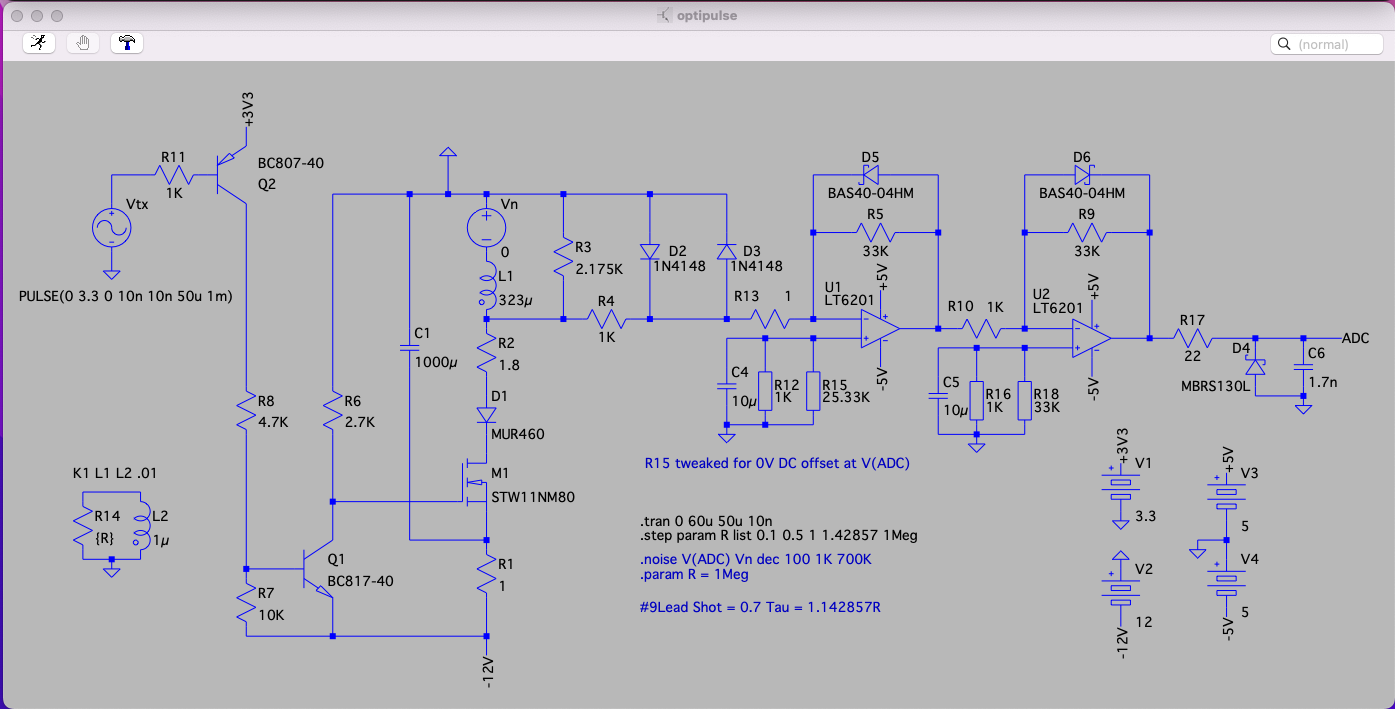Select the Q1 BC817-40 transistor symbol
Screen dimensions: 1395x709
pos(322,570)
